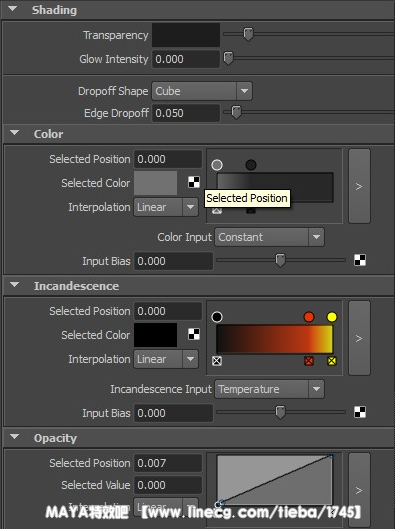Open the Color Input dropdown
Screen dimensions: 395x529
(x=269, y=237)
